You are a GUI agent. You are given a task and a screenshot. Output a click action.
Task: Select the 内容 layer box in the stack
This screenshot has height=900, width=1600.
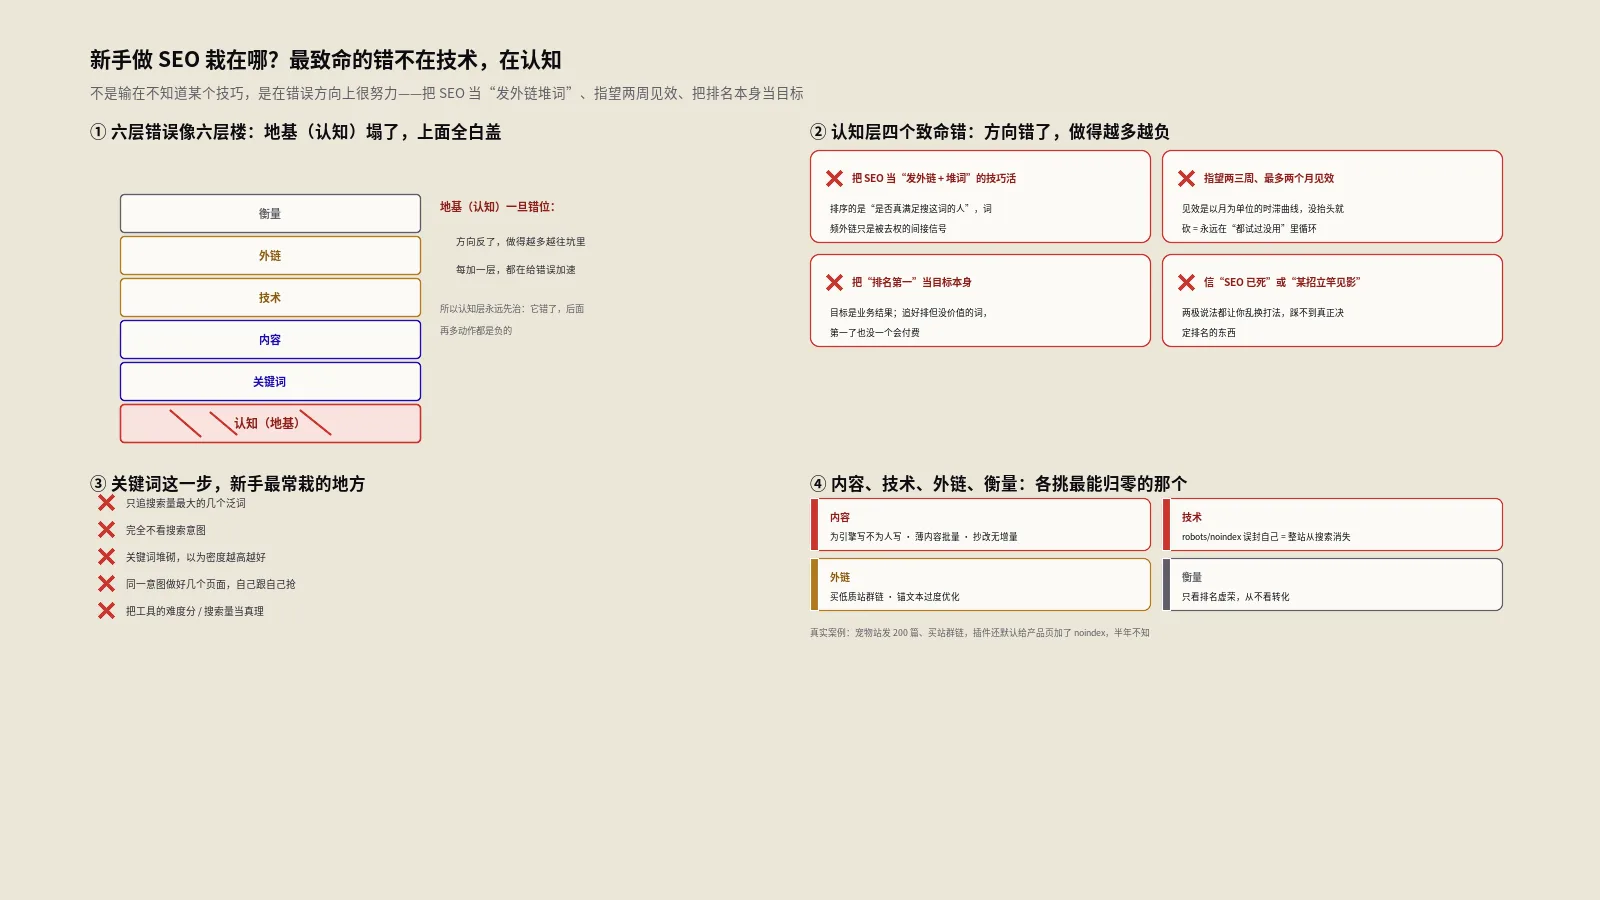270,339
